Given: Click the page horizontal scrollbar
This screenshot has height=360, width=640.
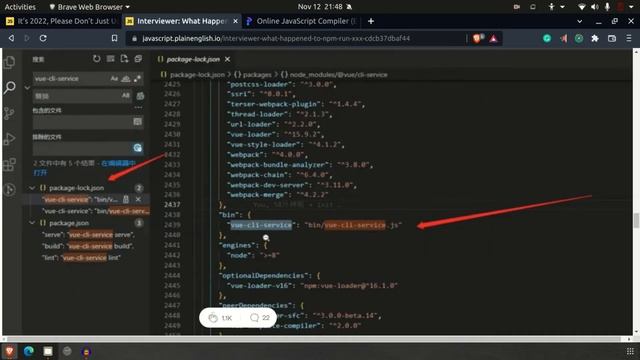Looking at the screenshot, I should [x=314, y=339].
